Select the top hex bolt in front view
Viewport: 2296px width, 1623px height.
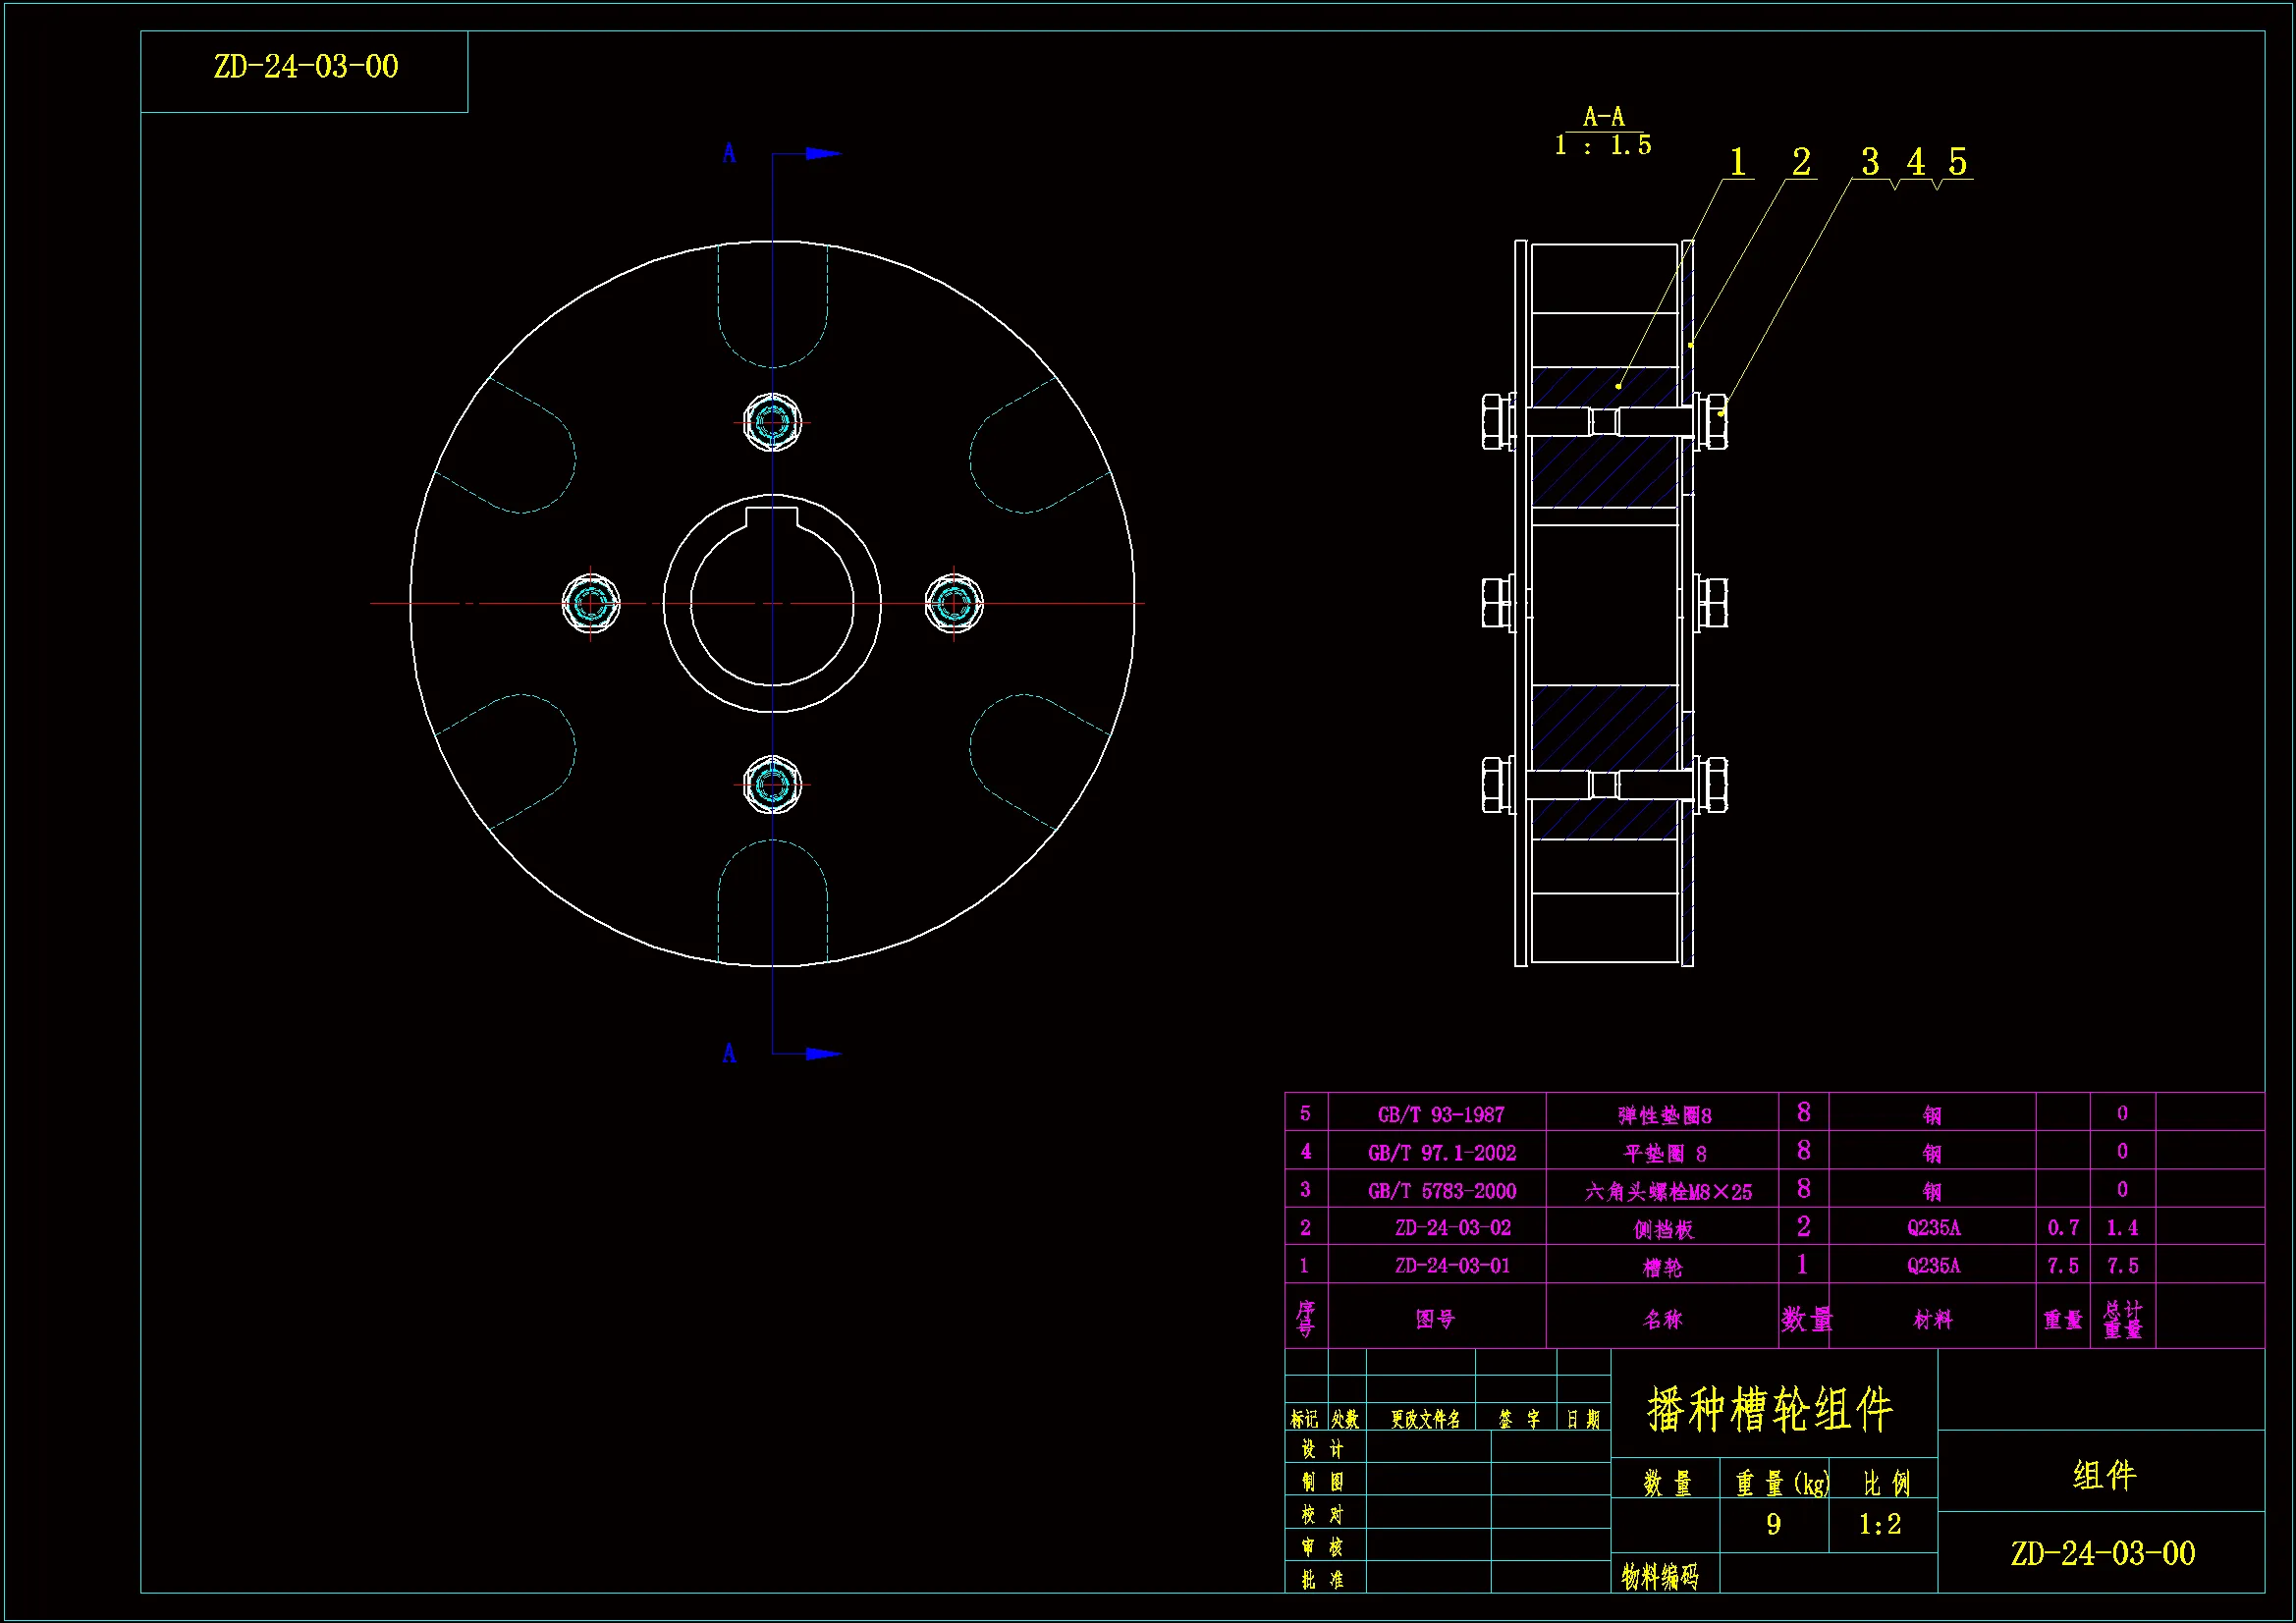[x=772, y=422]
